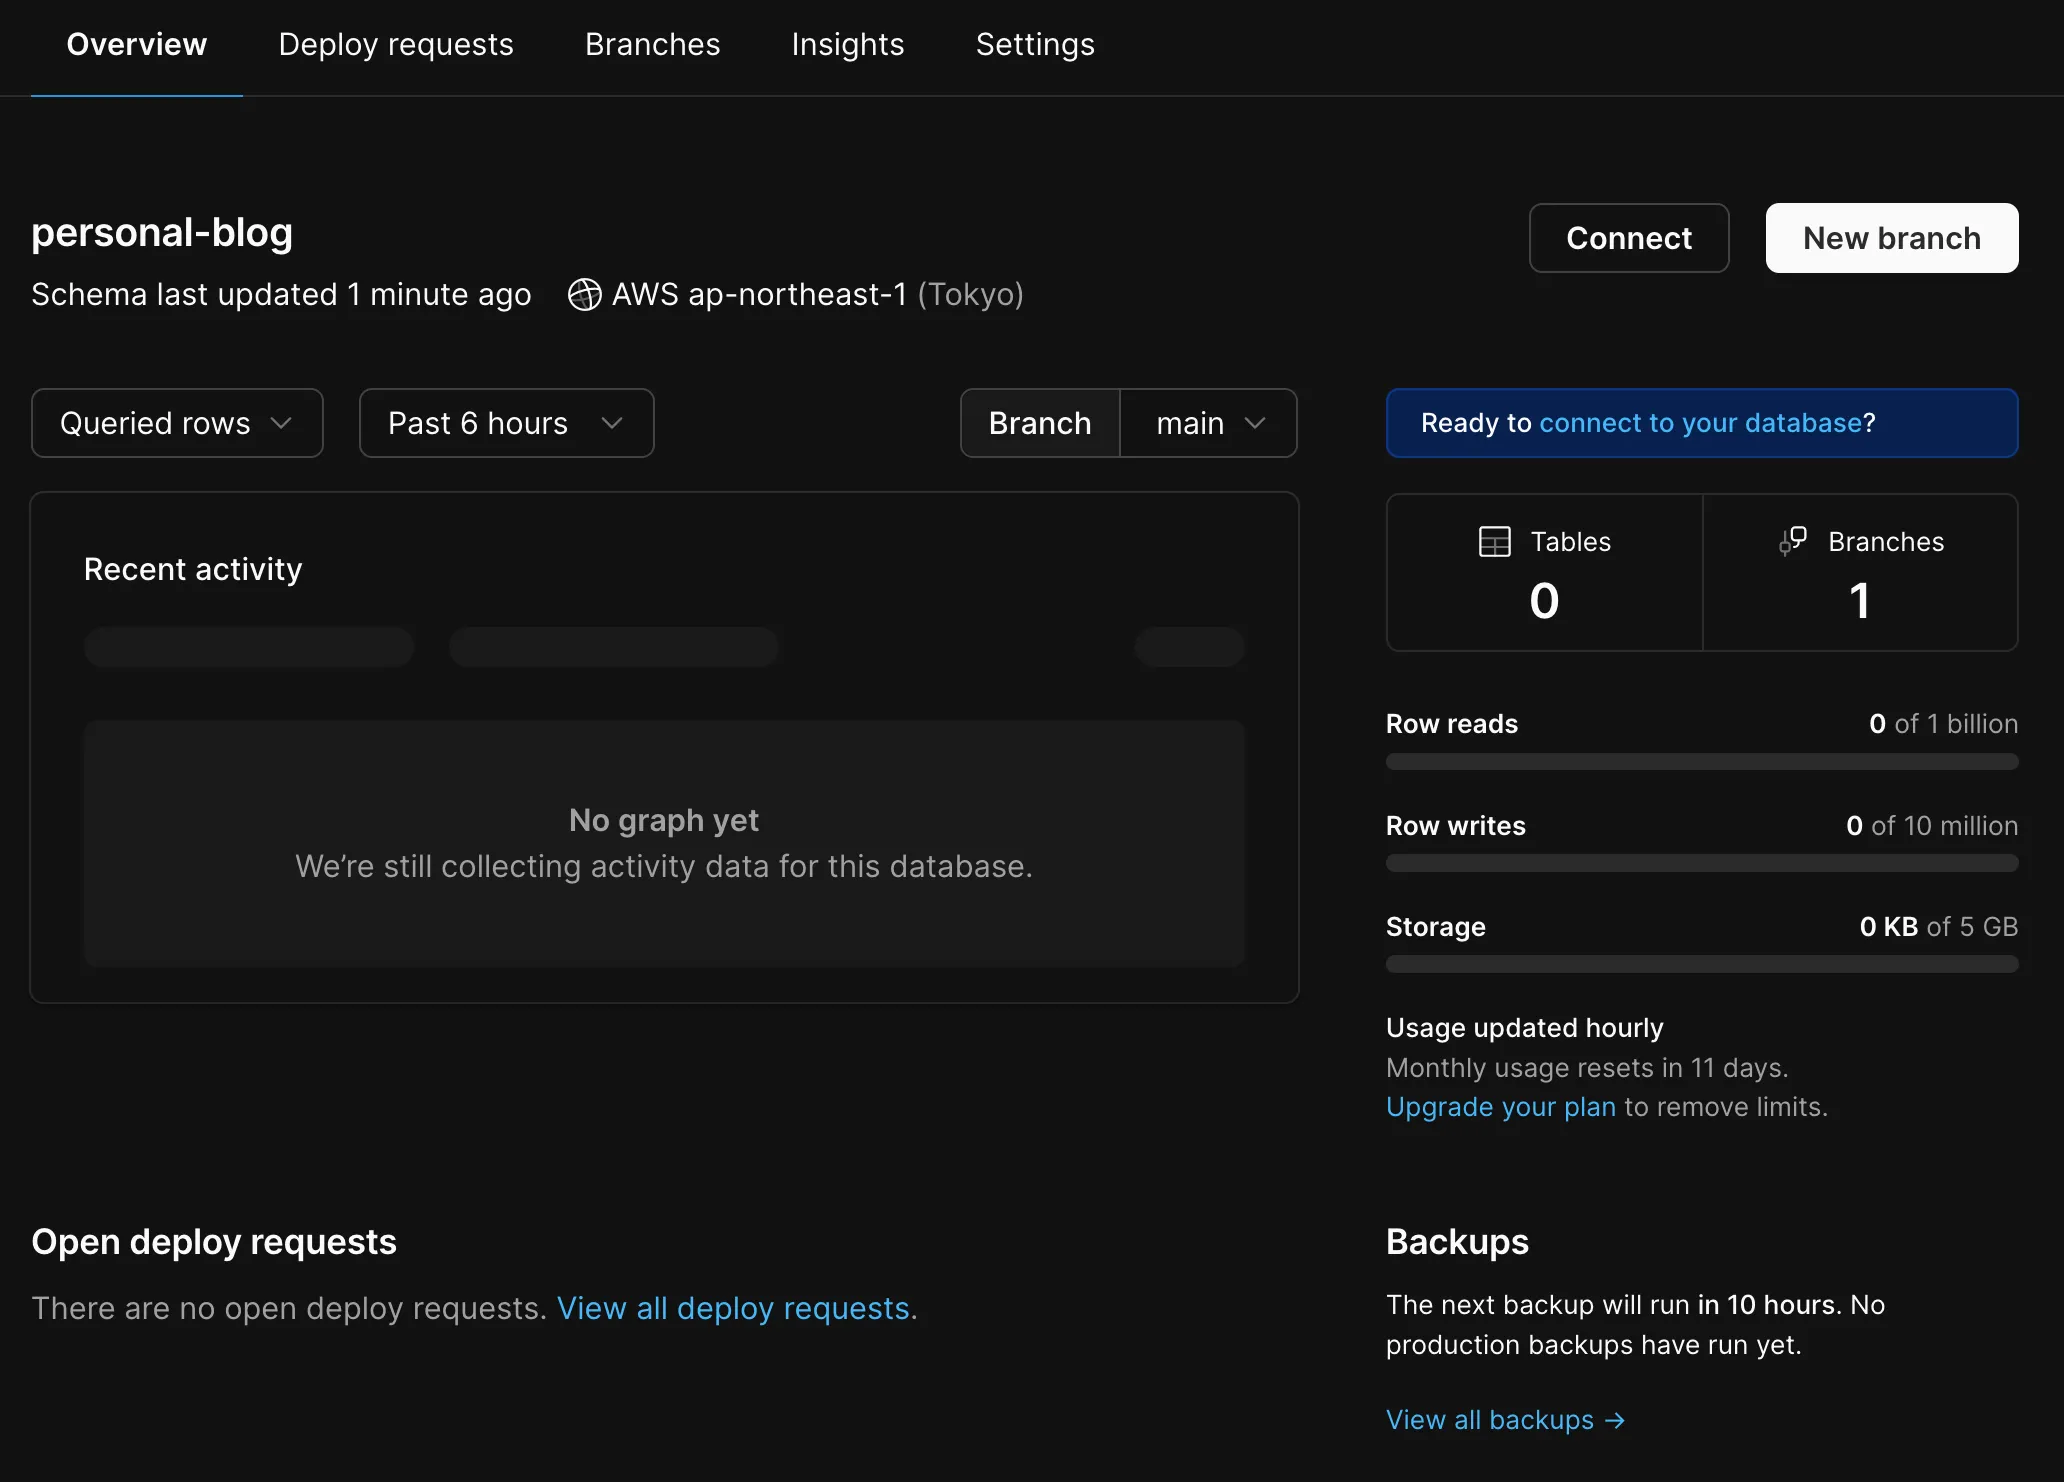Click the Recent activity heading
The width and height of the screenshot is (2064, 1482).
coord(193,569)
